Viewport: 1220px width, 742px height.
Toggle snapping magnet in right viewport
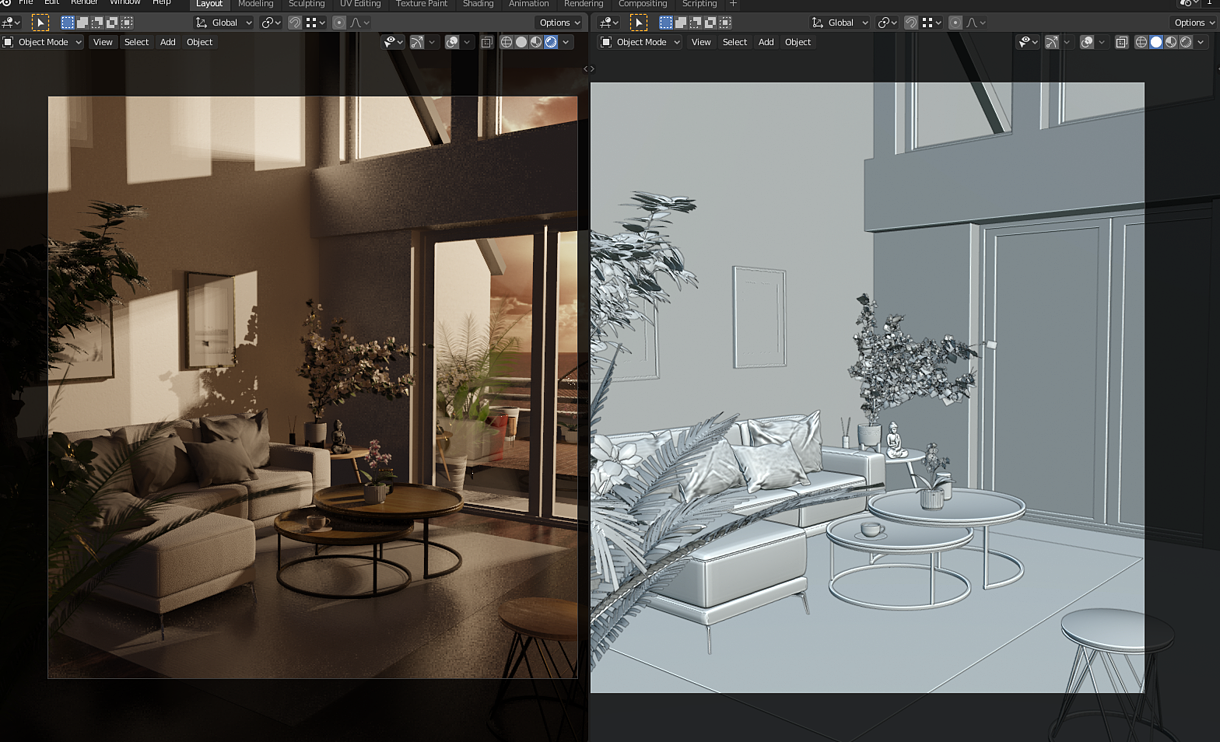point(911,22)
